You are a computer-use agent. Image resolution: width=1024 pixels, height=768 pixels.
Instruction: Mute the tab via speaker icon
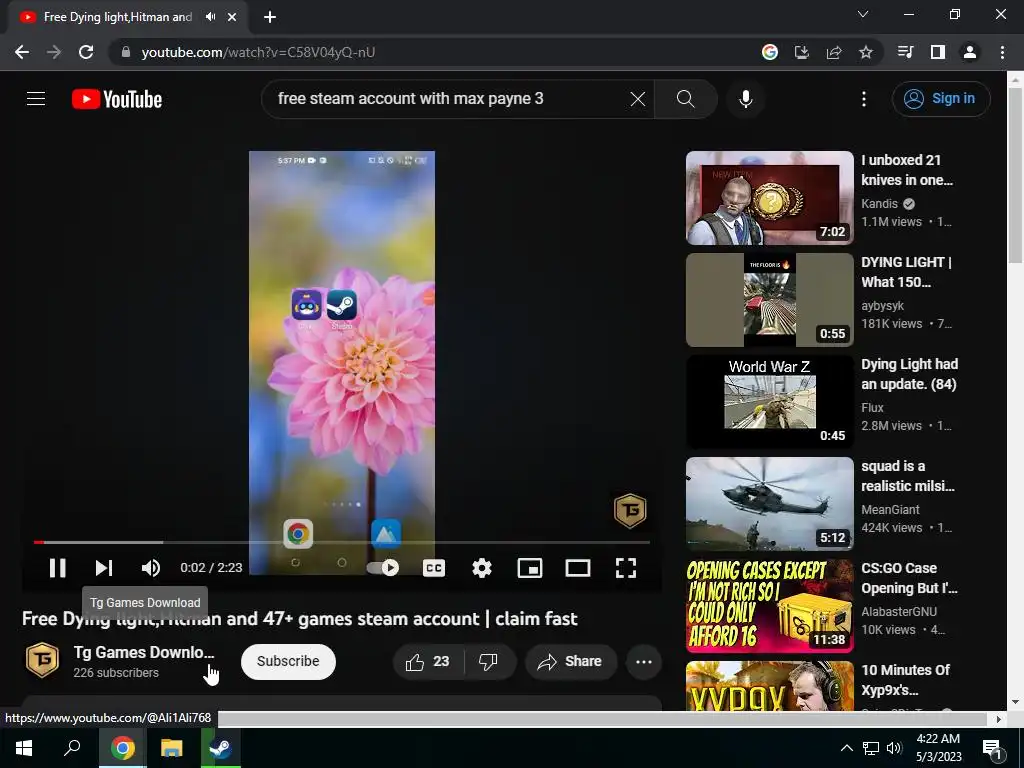coord(210,17)
